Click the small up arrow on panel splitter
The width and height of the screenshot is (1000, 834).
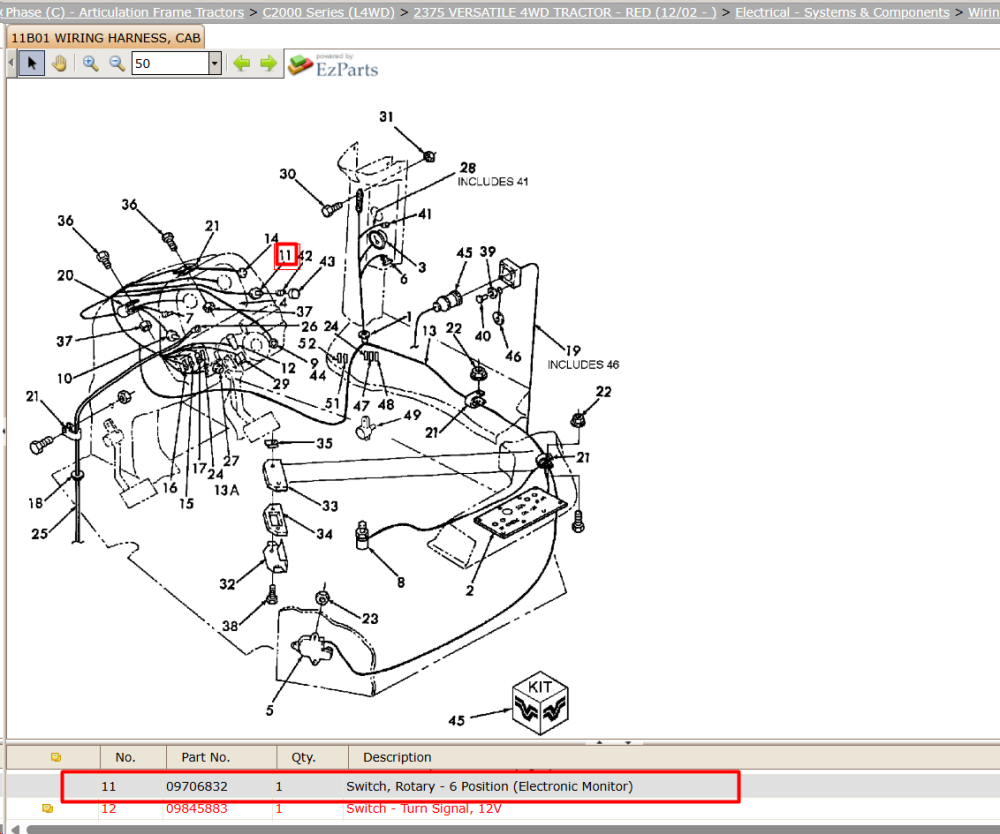tap(599, 742)
